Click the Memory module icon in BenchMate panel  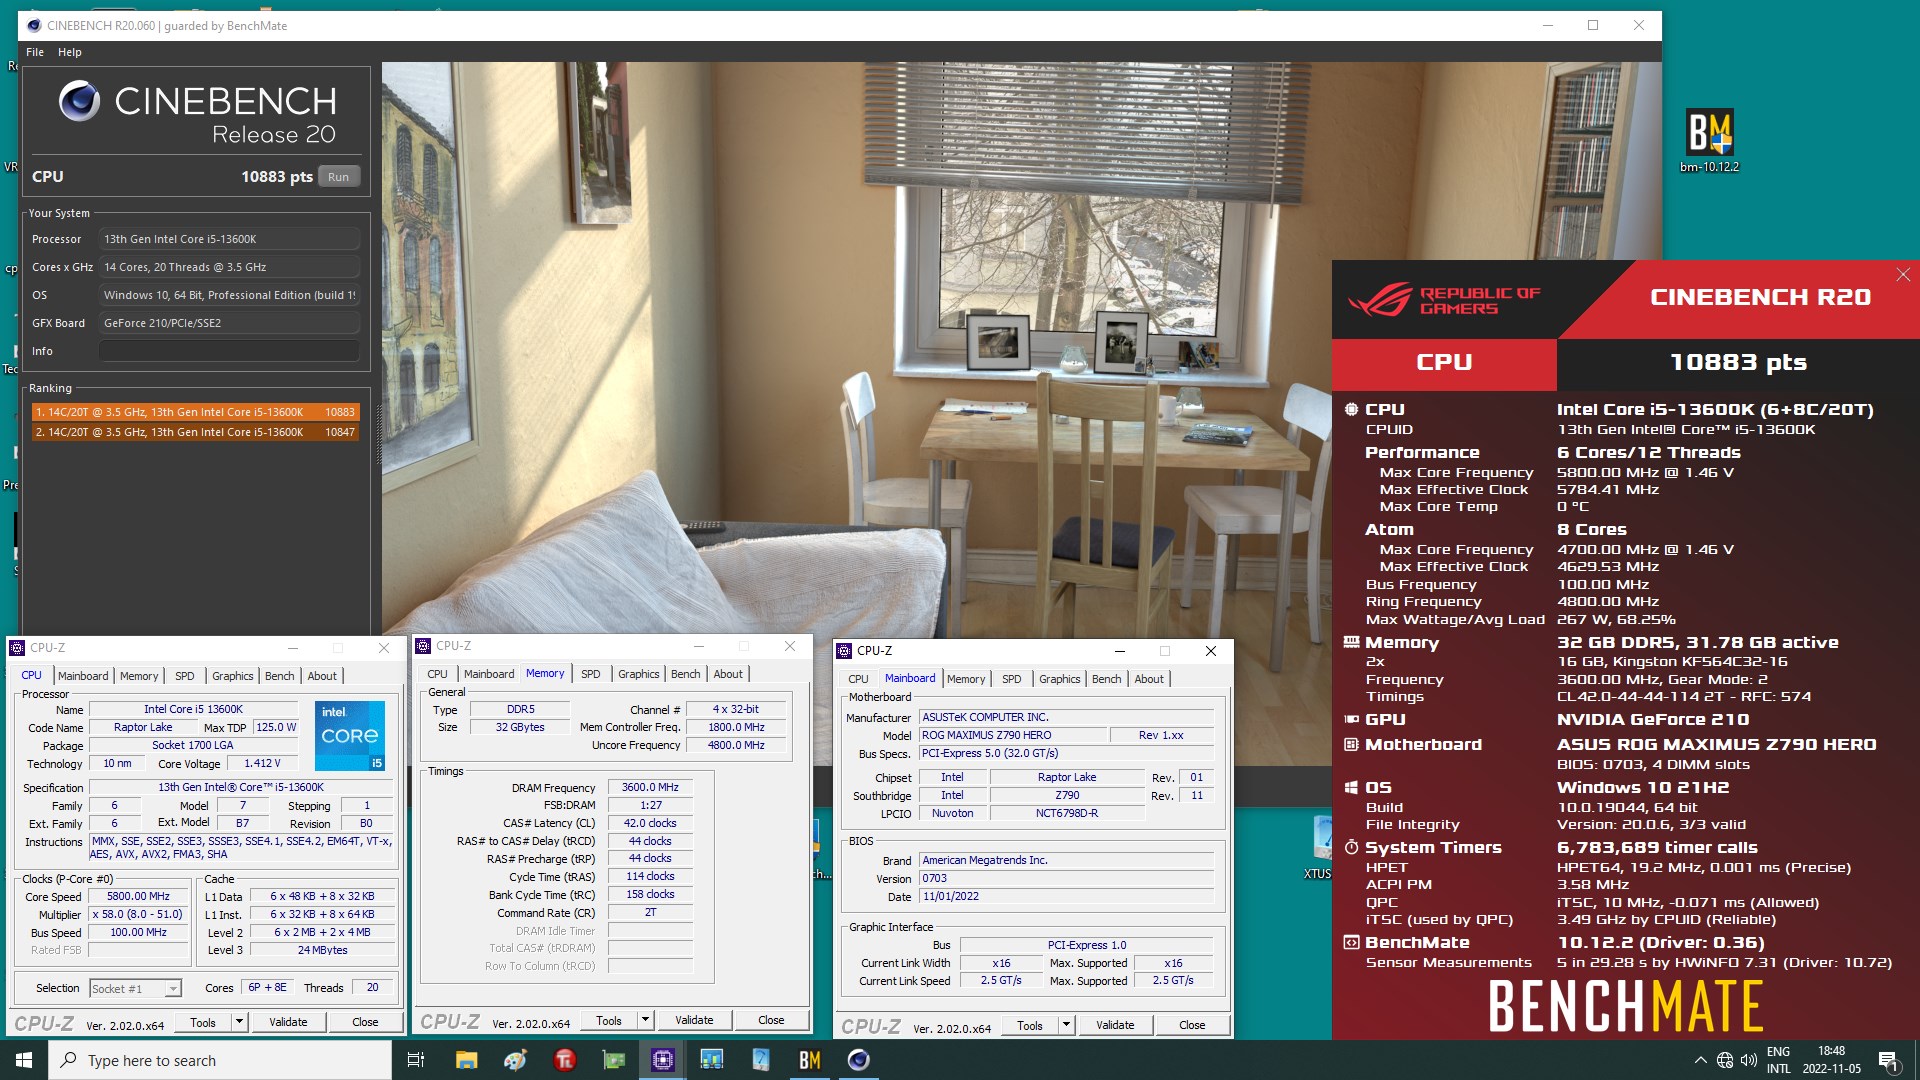tap(1351, 642)
